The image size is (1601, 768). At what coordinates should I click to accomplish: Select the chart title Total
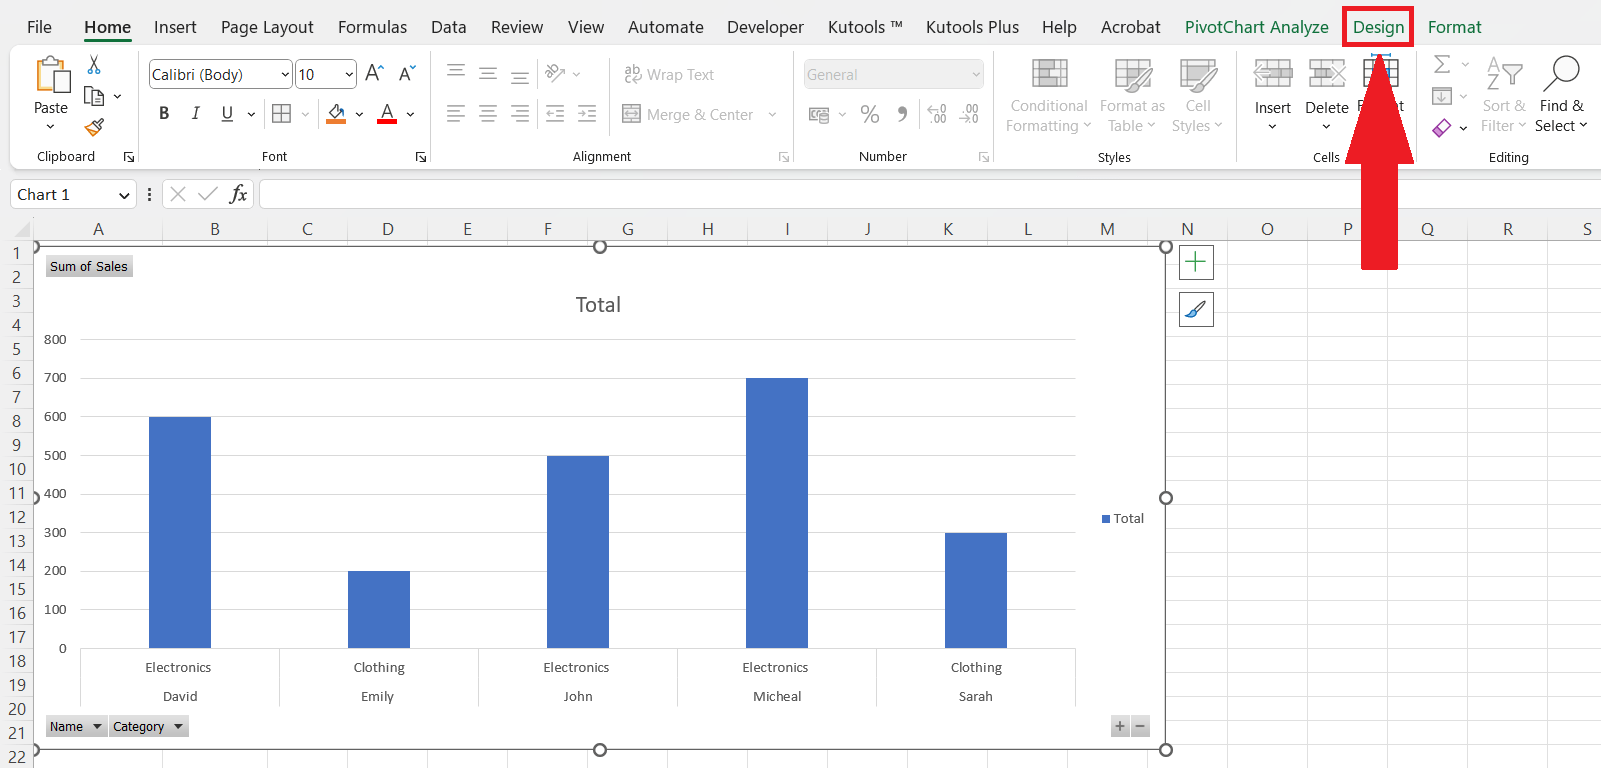point(598,305)
